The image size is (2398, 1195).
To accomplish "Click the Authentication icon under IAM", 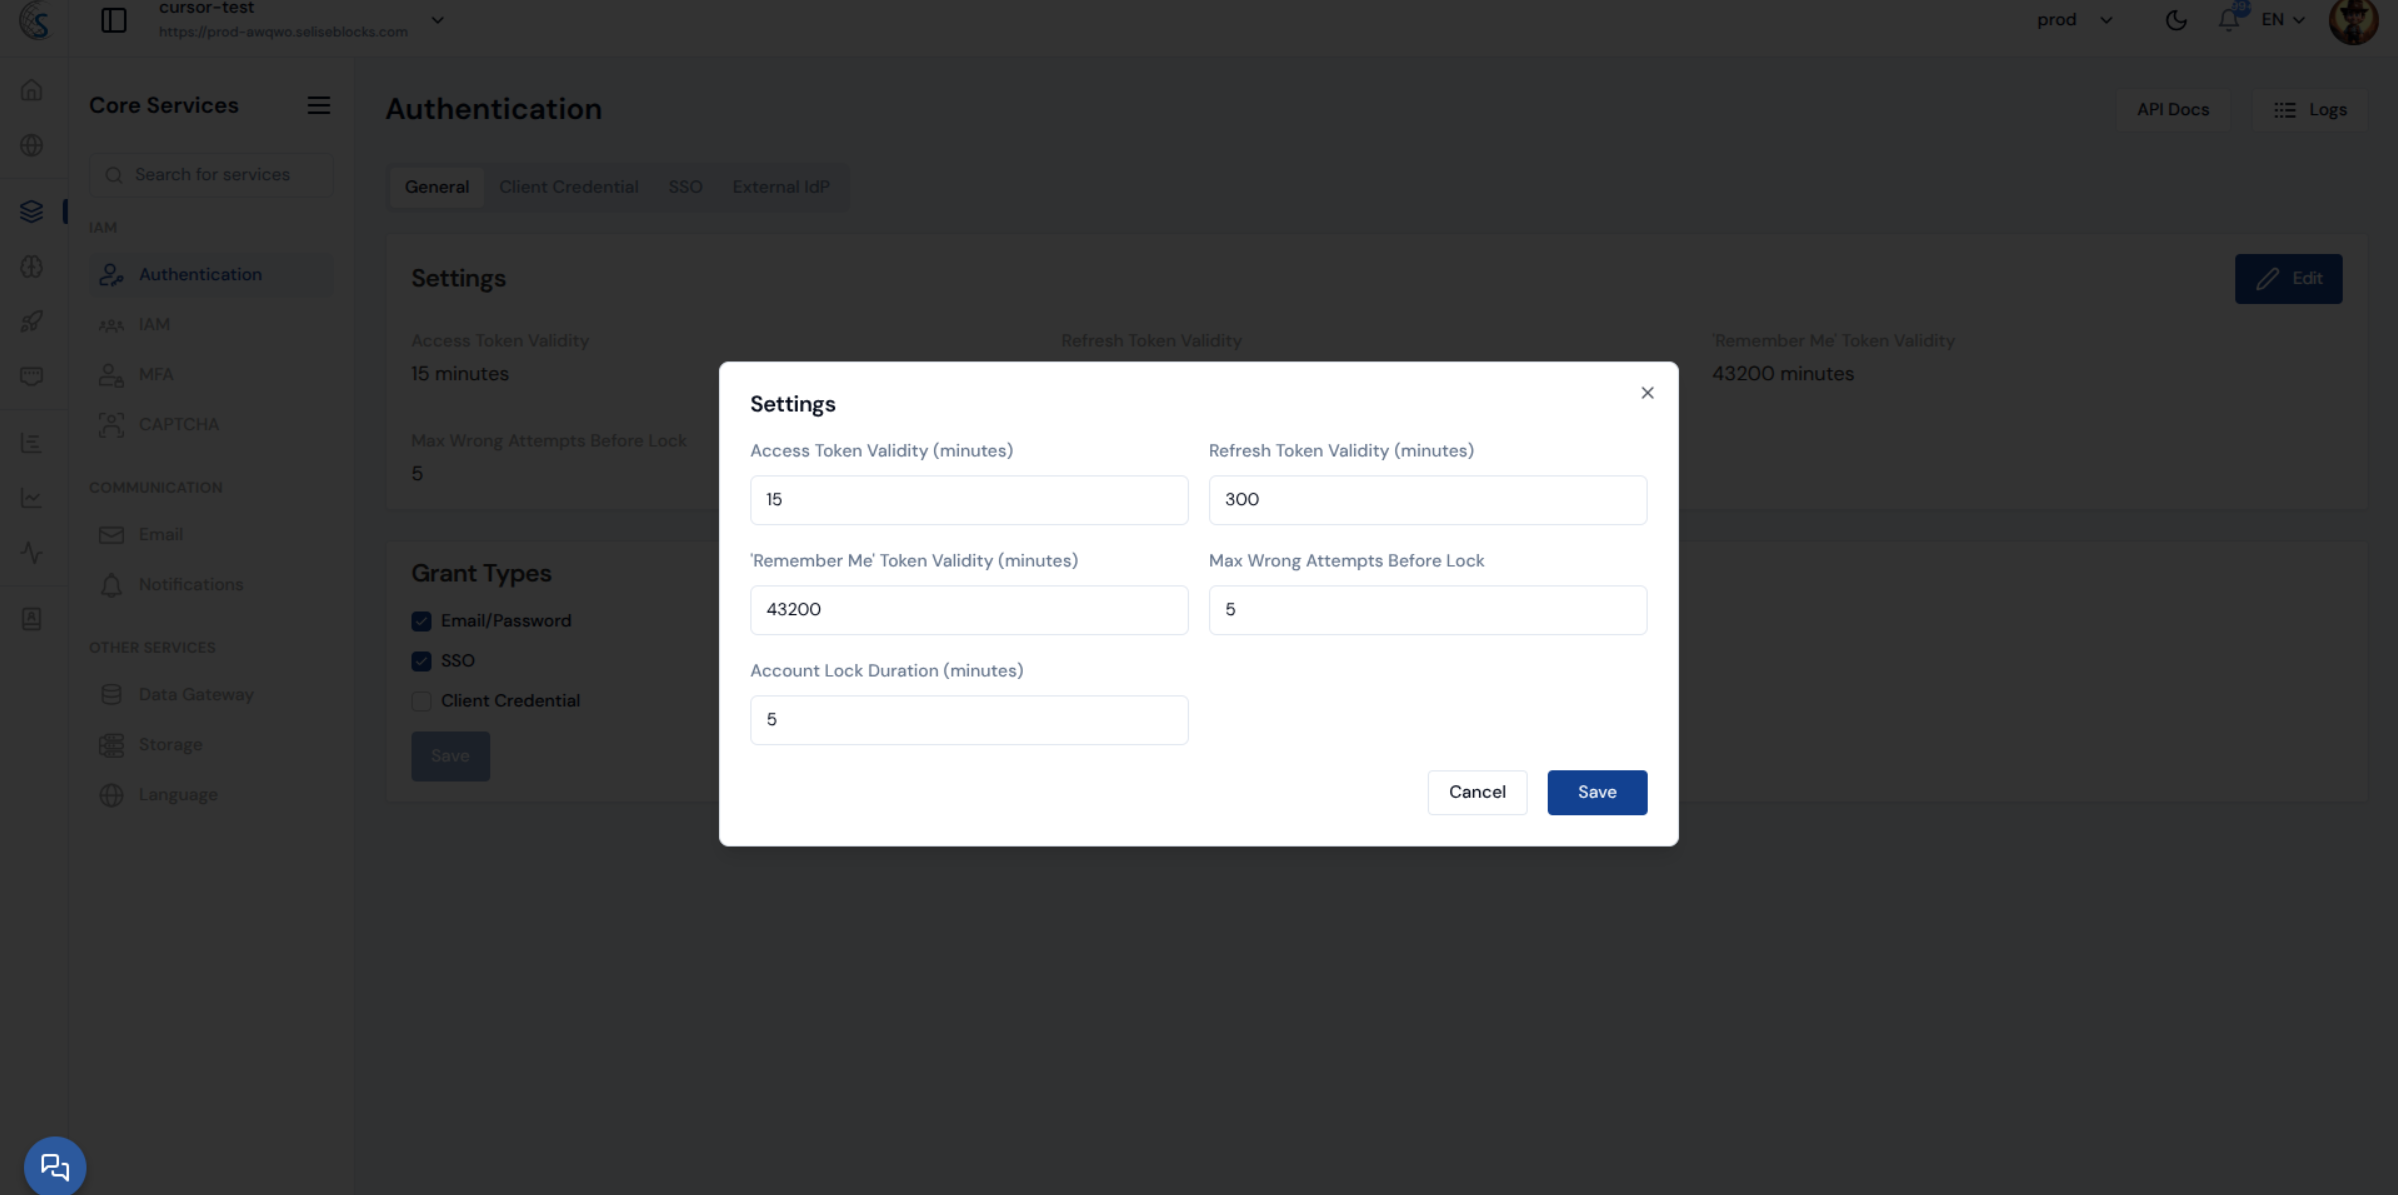I will [111, 274].
